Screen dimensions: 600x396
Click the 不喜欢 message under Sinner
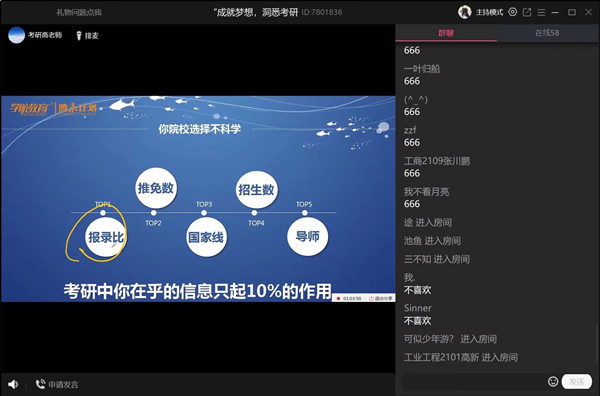coord(417,321)
